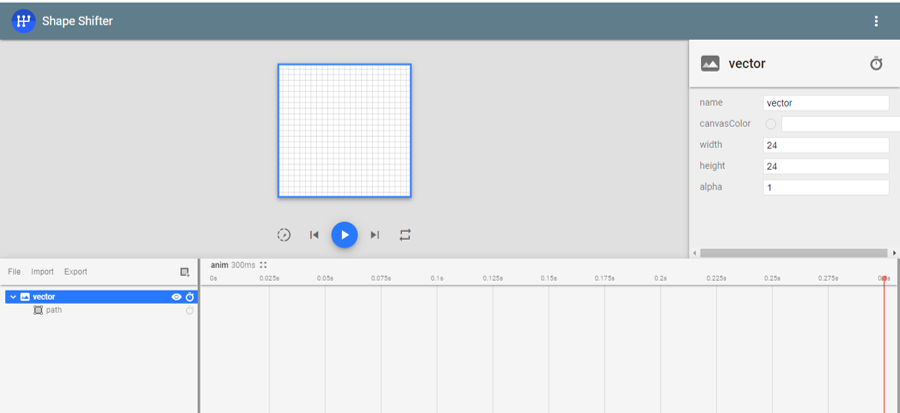Viewport: 900px width, 413px height.
Task: Play the animation
Action: [x=344, y=235]
